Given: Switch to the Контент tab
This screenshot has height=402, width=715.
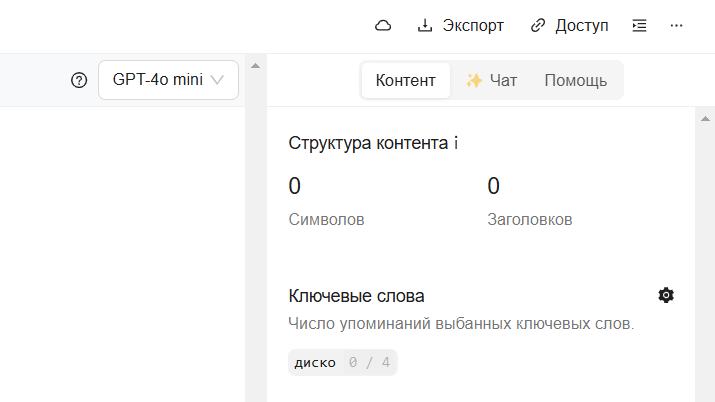Looking at the screenshot, I should point(405,80).
